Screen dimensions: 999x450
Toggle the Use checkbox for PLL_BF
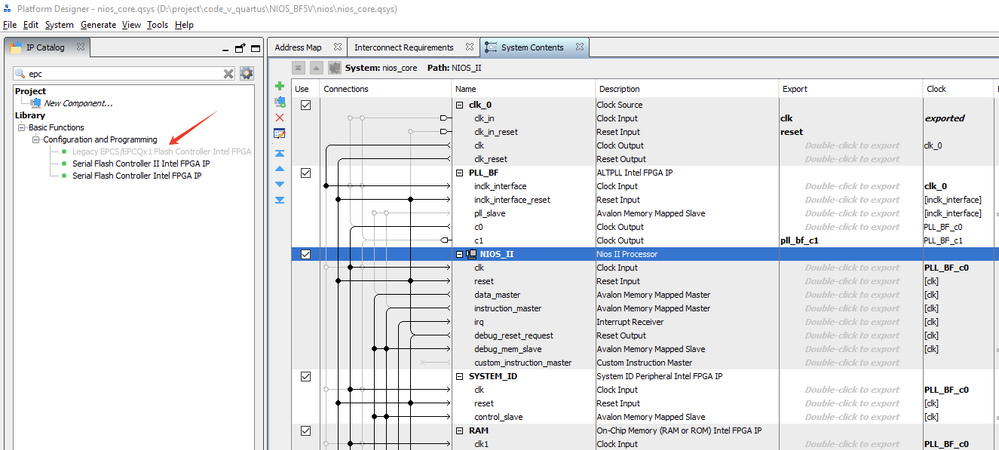tap(306, 173)
